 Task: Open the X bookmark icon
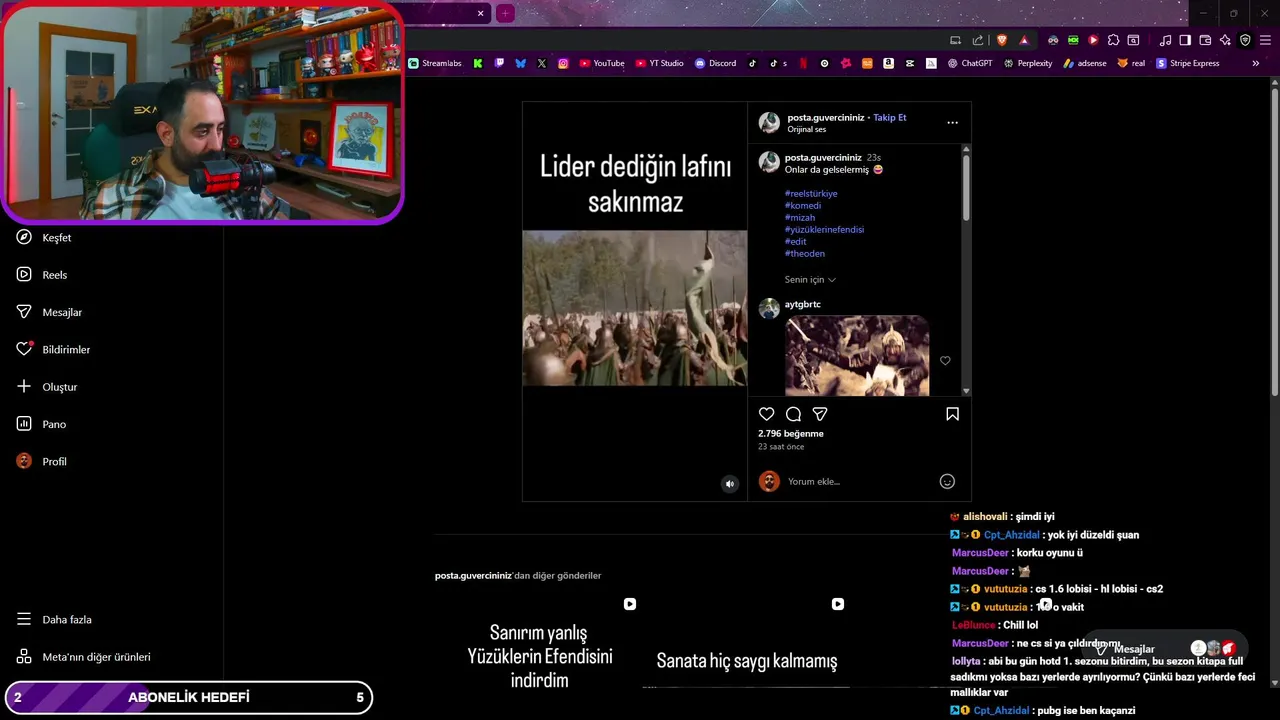542,63
